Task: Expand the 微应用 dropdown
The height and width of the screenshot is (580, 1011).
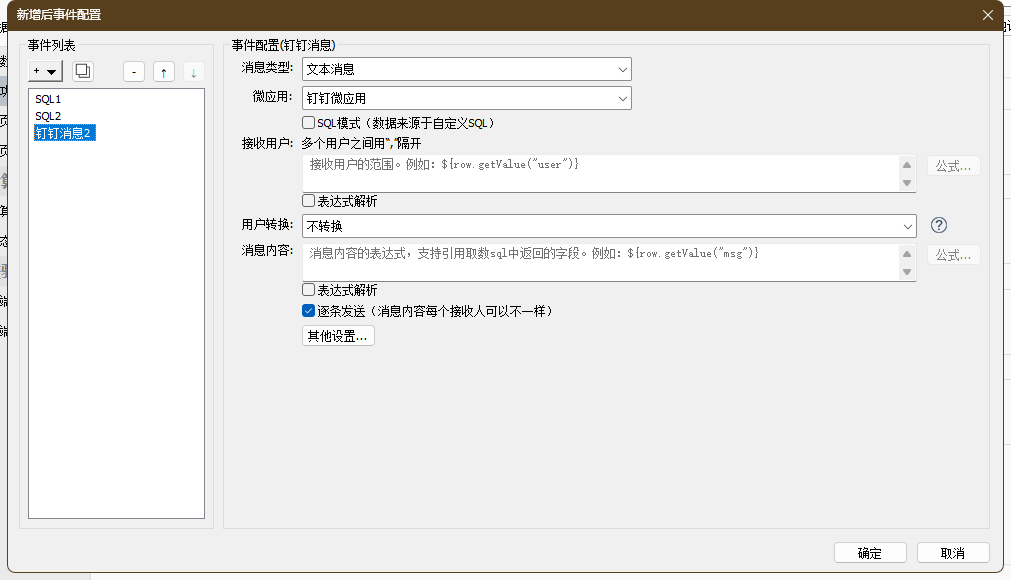Action: 466,98
